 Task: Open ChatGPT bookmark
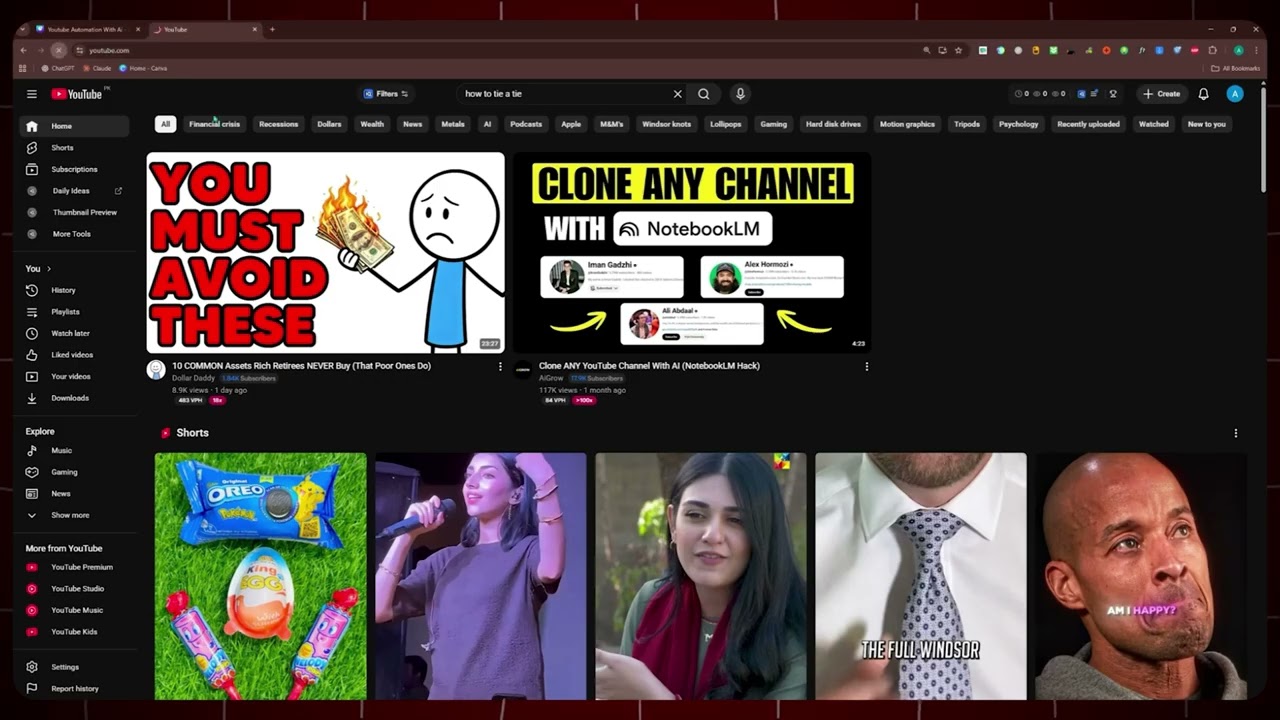58,68
